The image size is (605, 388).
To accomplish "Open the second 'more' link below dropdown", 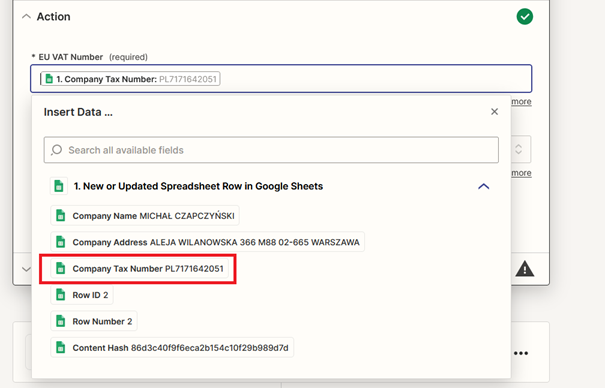I will pos(521,173).
